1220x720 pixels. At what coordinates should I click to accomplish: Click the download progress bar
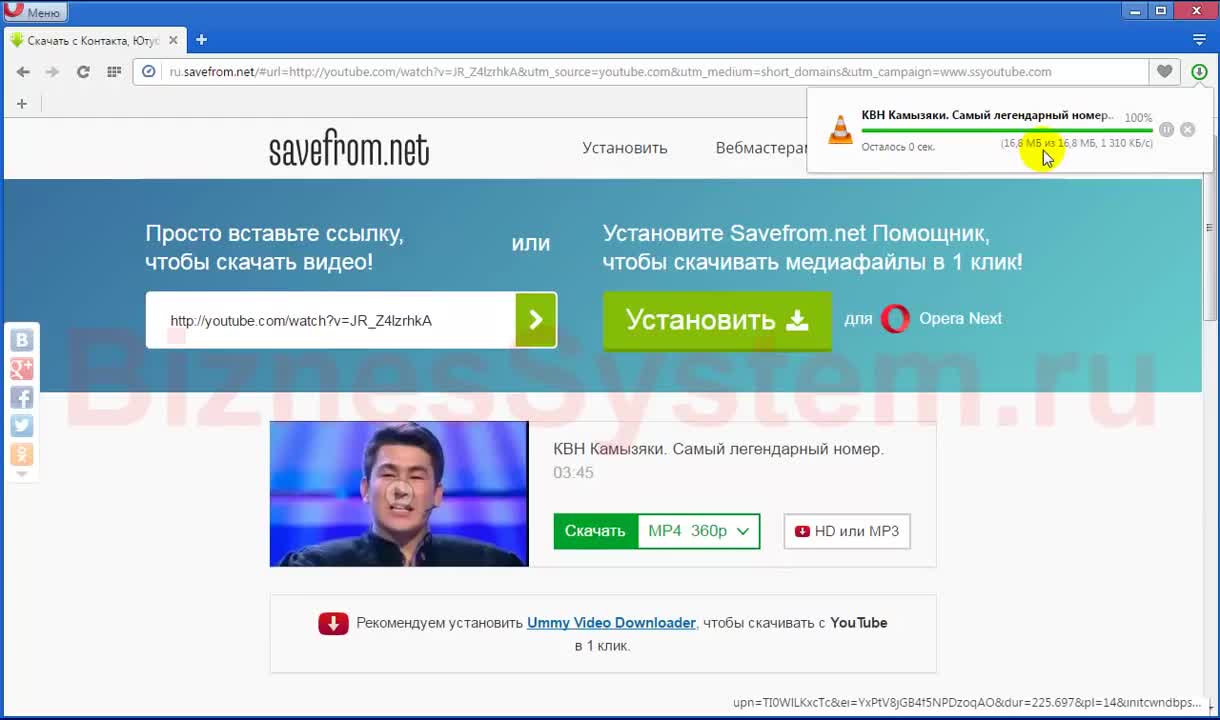coord(1007,130)
